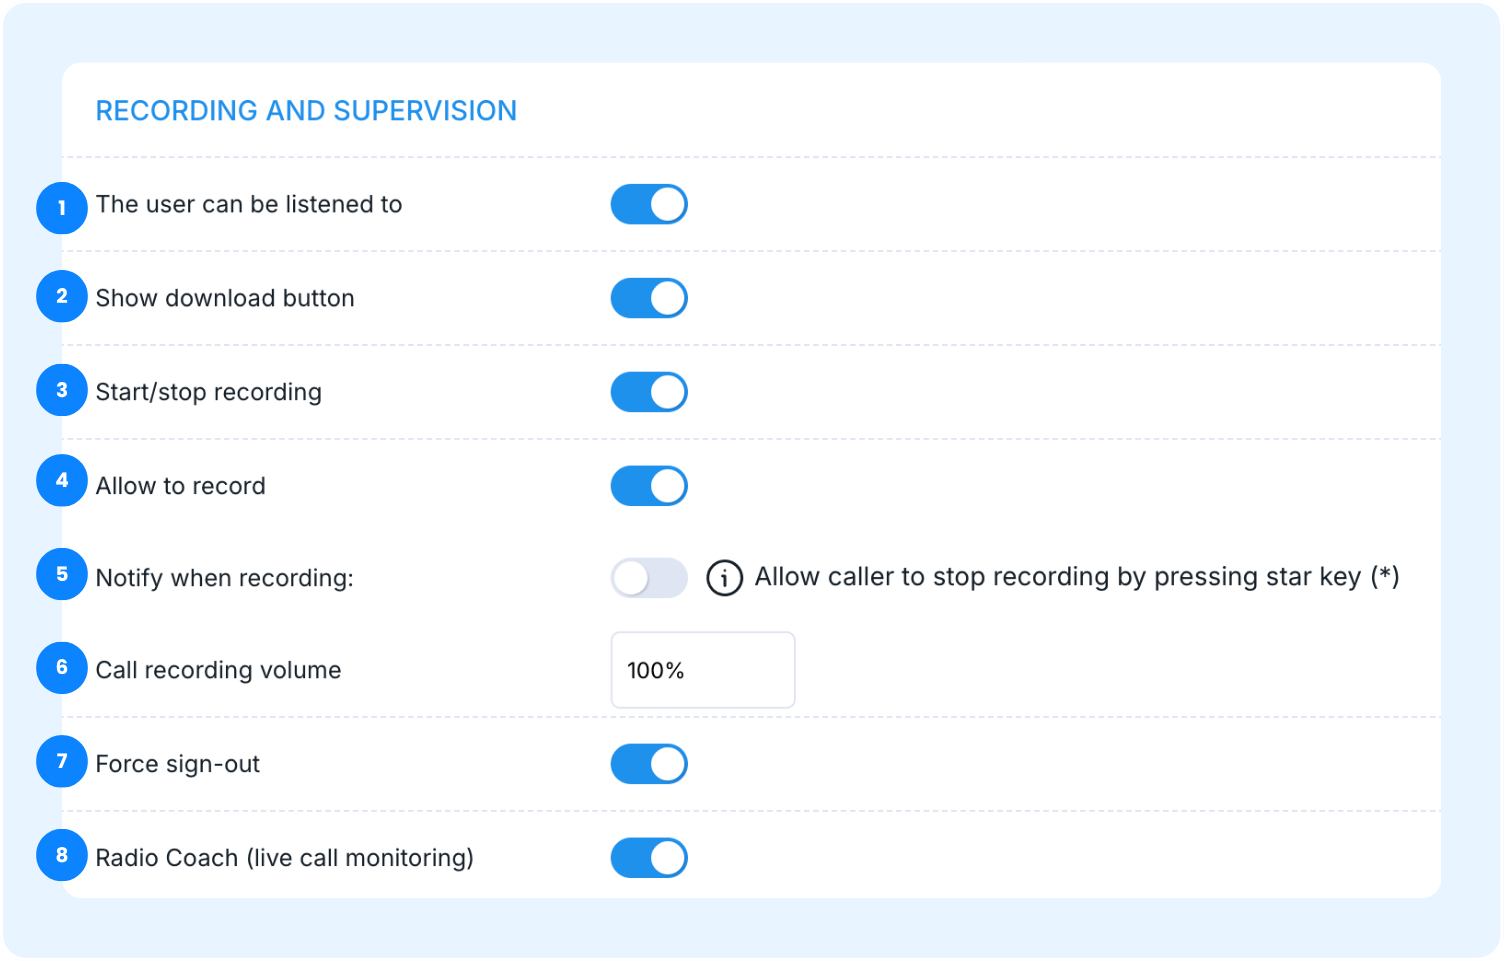Click the Call recording volume 100% field

coord(702,670)
